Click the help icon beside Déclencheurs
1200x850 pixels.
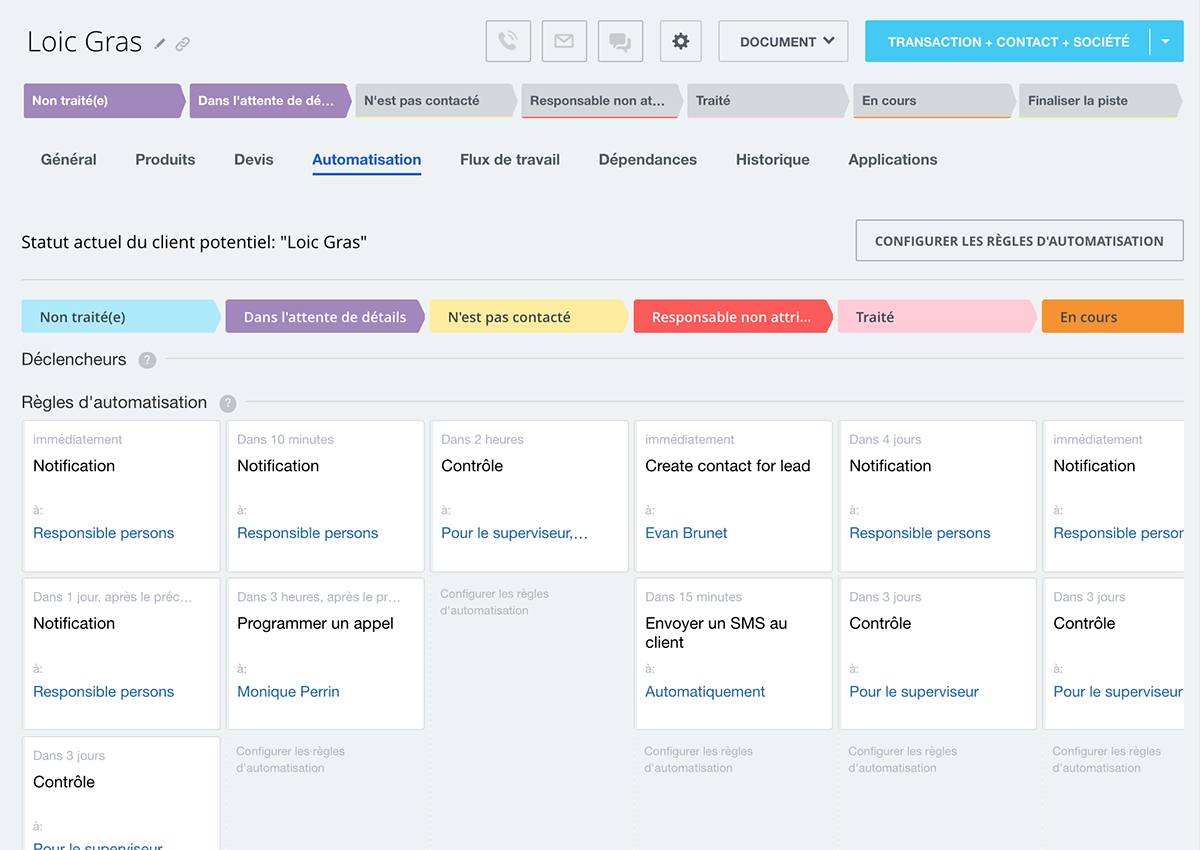pos(147,360)
